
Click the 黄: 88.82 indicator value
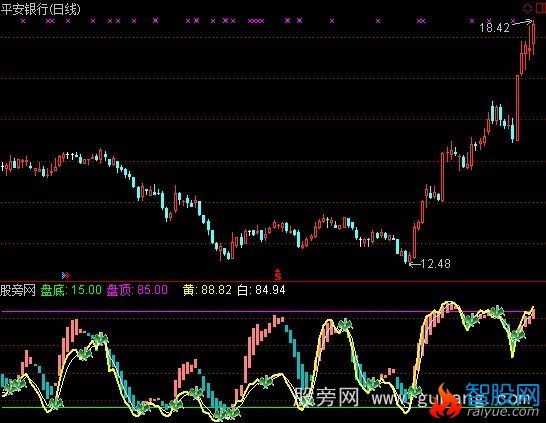(x=208, y=290)
